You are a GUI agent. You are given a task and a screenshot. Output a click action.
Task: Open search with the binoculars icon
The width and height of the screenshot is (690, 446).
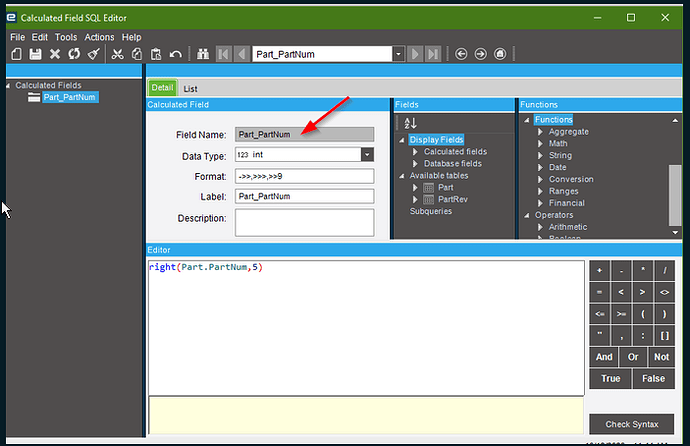203,54
